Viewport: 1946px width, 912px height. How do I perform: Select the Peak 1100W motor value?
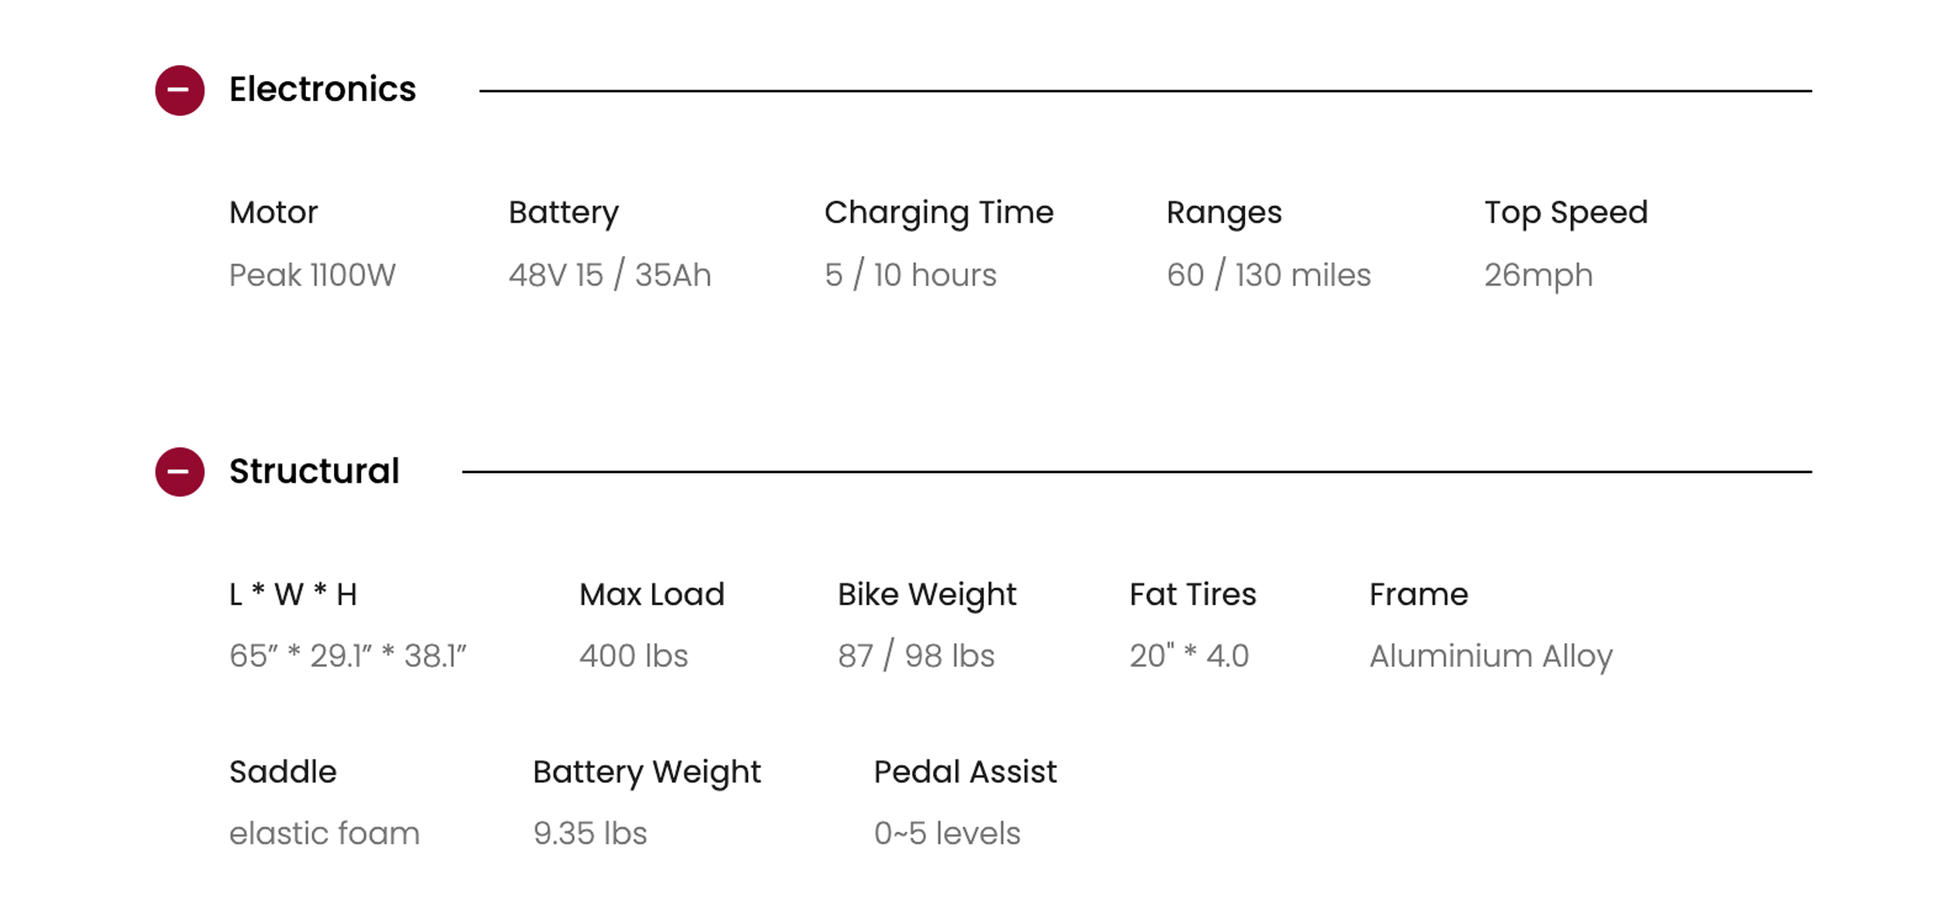312,275
